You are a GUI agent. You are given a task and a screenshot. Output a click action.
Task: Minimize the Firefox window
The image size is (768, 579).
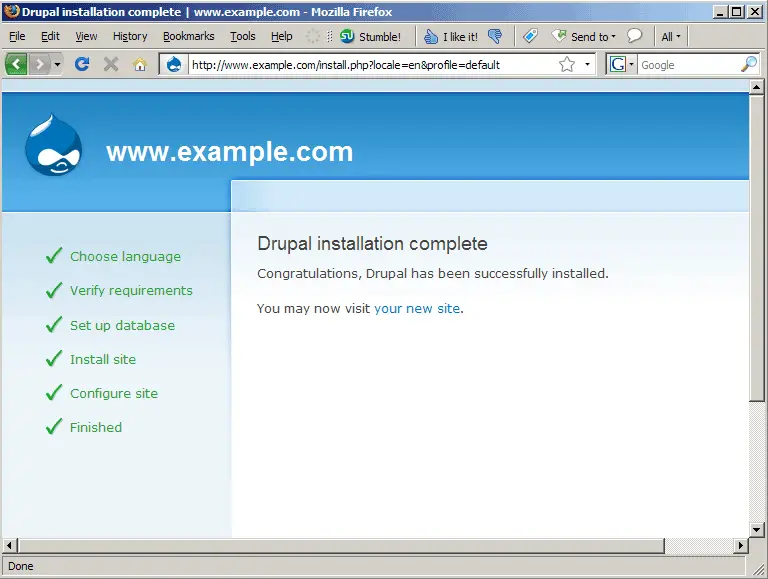[x=720, y=11]
